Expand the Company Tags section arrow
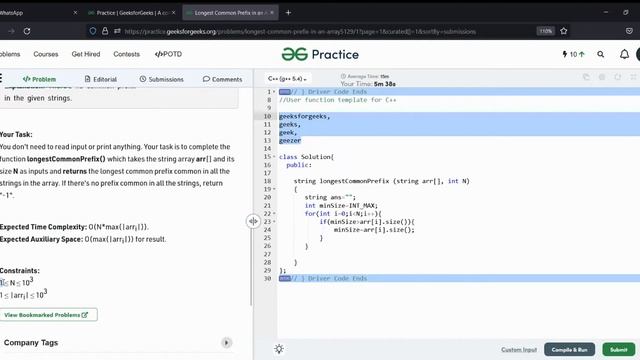The width and height of the screenshot is (640, 360). pyautogui.click(x=227, y=342)
